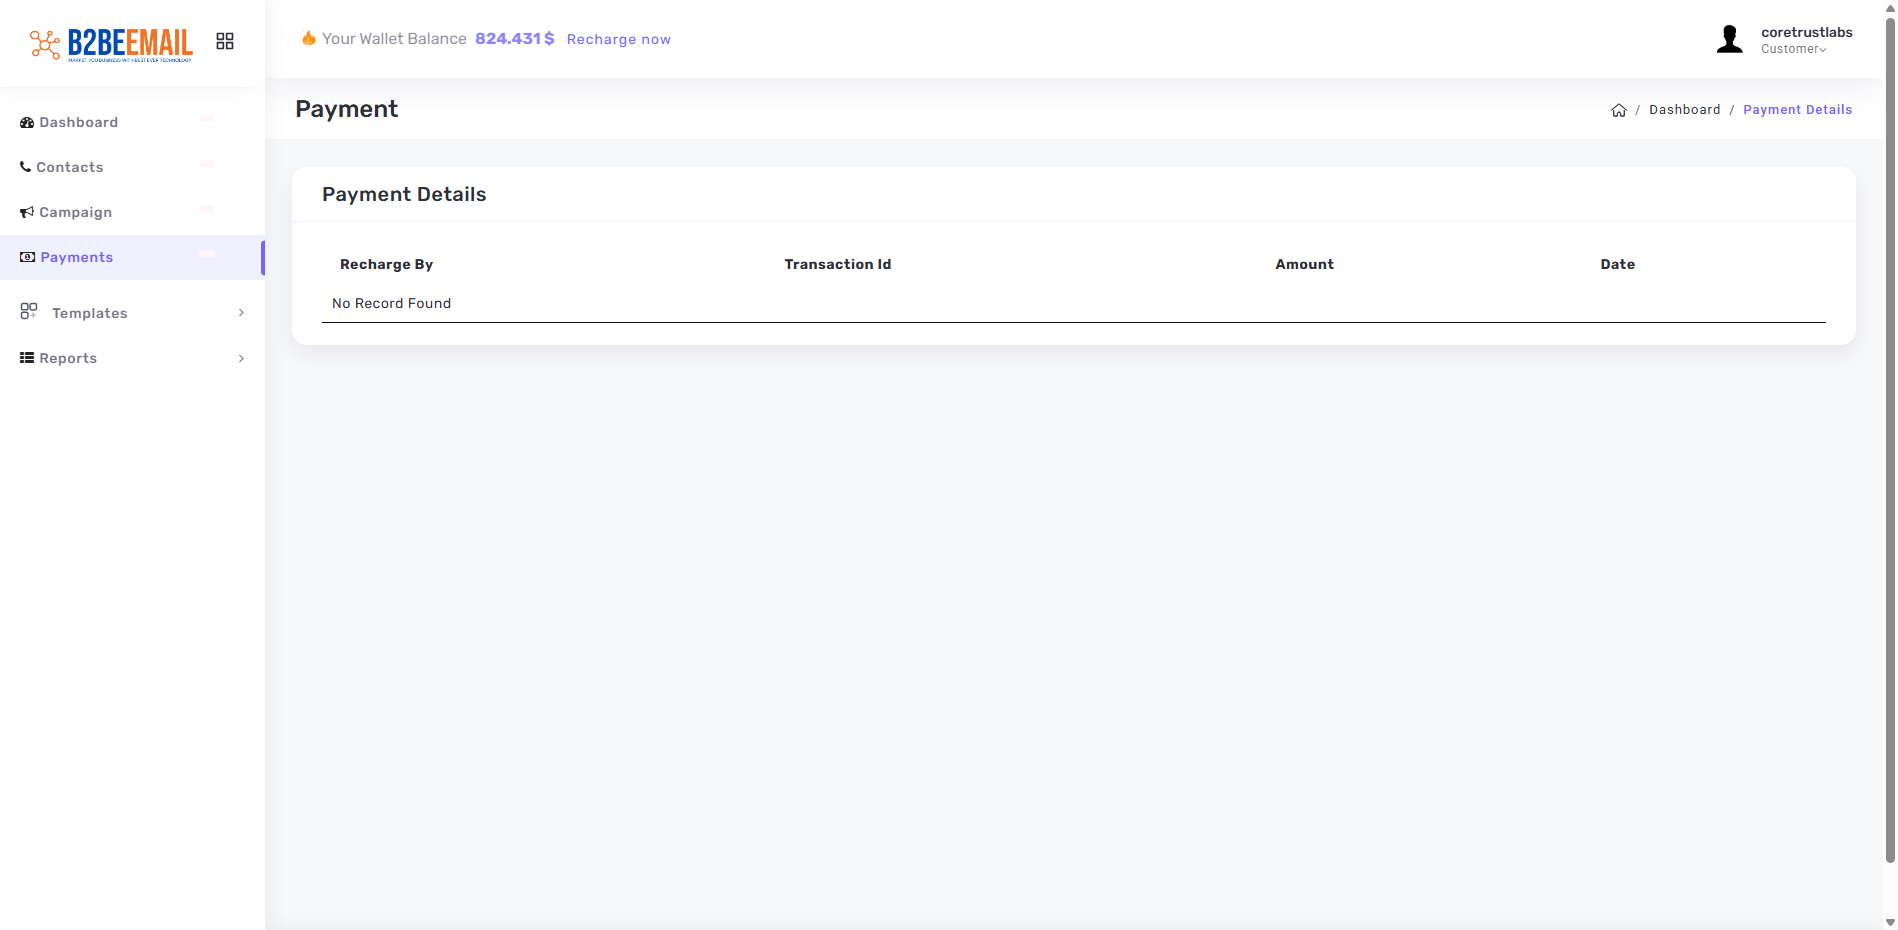Click the Recharge now link
Viewport: 1898px width, 930px height.
pos(618,39)
